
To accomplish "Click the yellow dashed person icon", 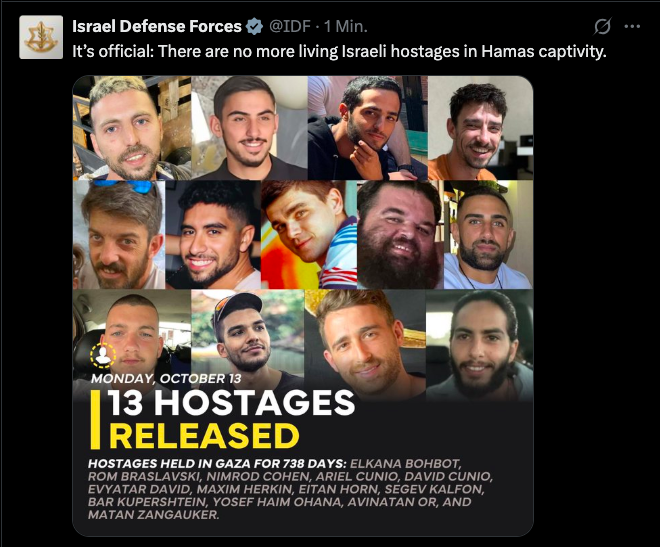I will click(x=103, y=356).
